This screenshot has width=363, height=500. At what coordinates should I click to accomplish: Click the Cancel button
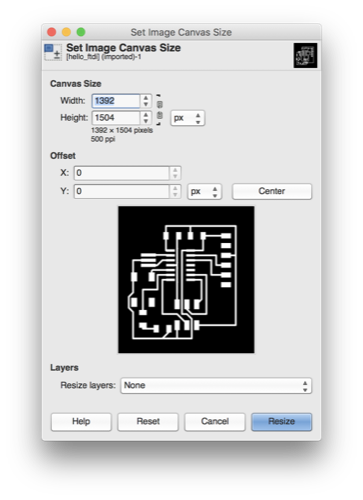click(x=215, y=422)
